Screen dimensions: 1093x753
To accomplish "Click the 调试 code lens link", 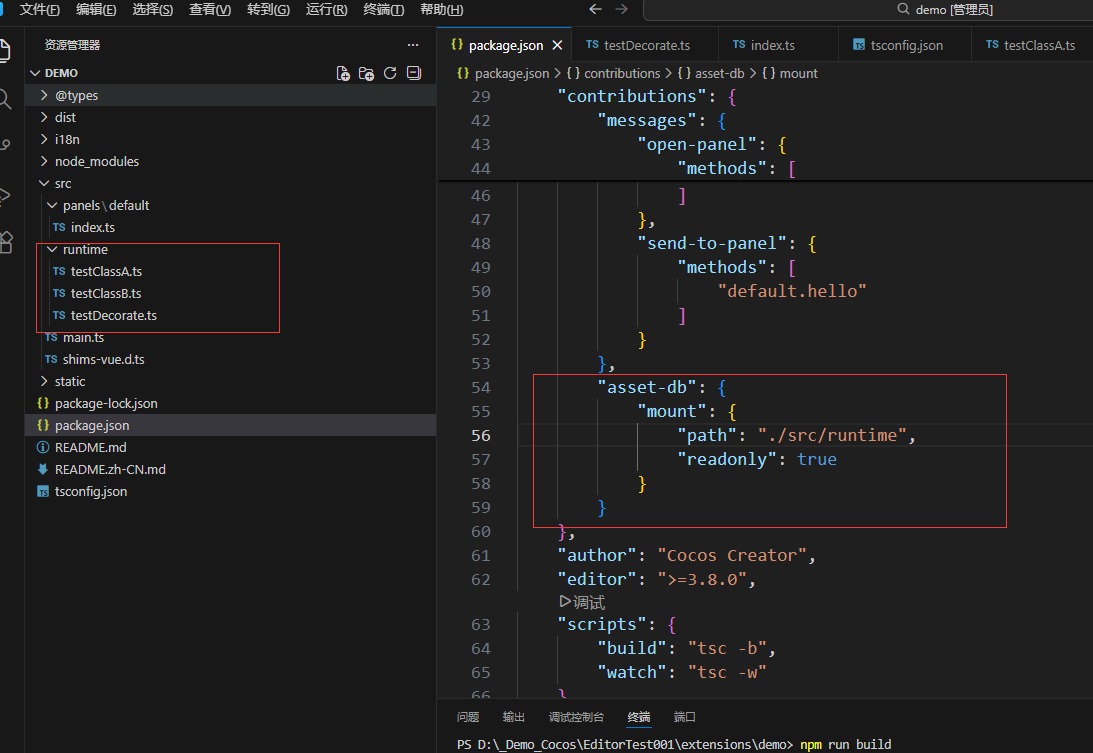I will point(582,602).
